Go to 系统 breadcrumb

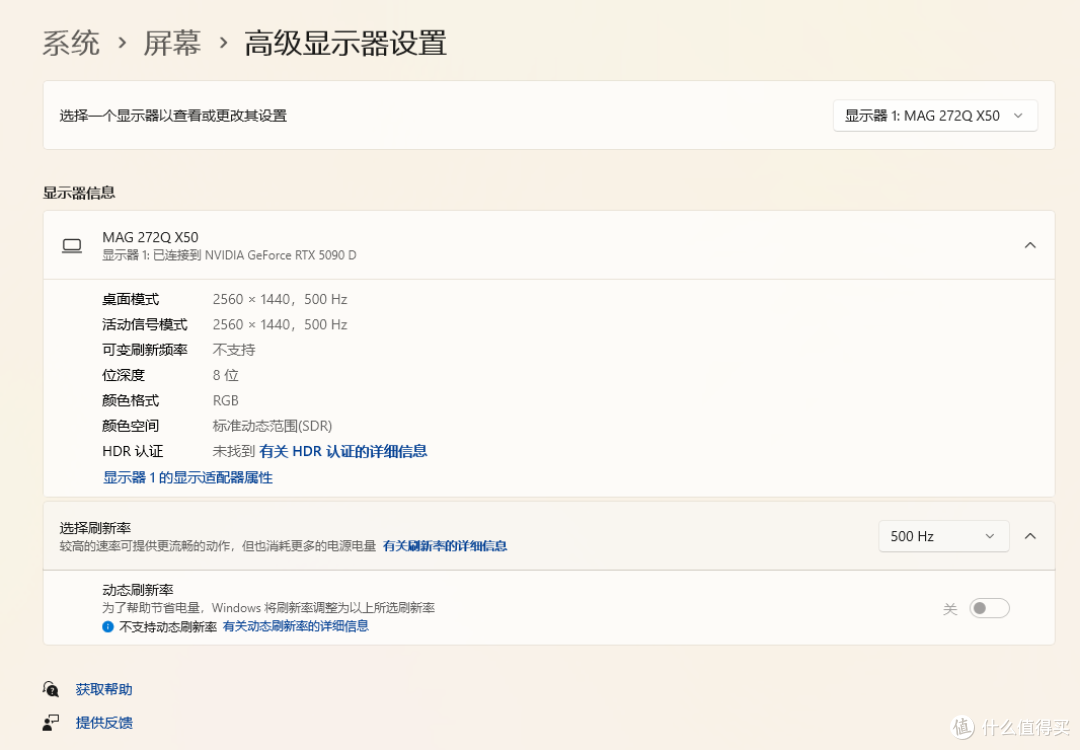click(x=71, y=43)
